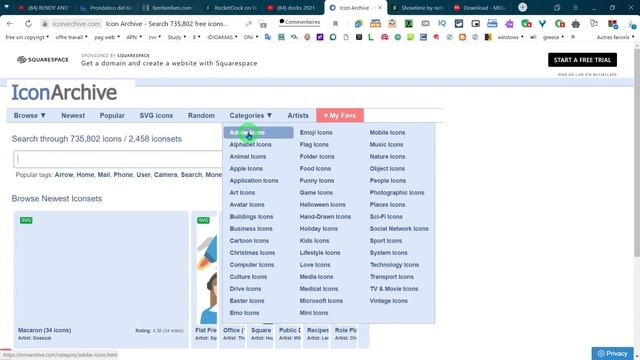Open the IQ extension icon
Viewport: 640px width, 360px height.
(x=442, y=24)
